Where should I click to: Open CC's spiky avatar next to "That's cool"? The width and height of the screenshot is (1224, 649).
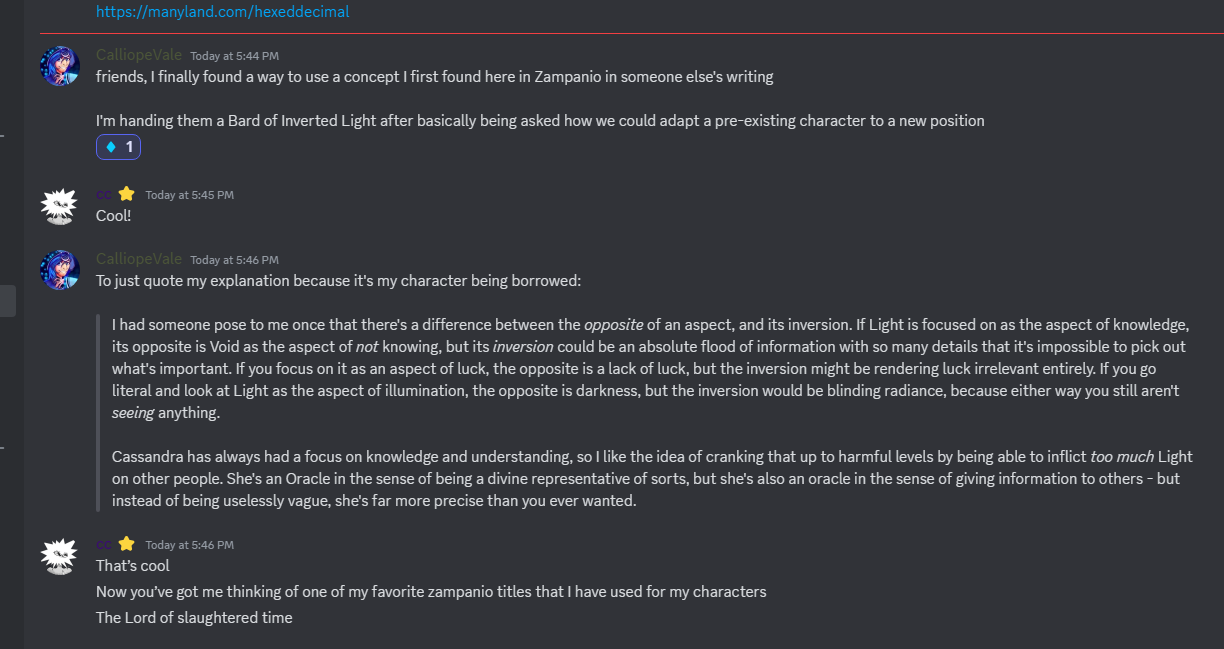coord(59,555)
